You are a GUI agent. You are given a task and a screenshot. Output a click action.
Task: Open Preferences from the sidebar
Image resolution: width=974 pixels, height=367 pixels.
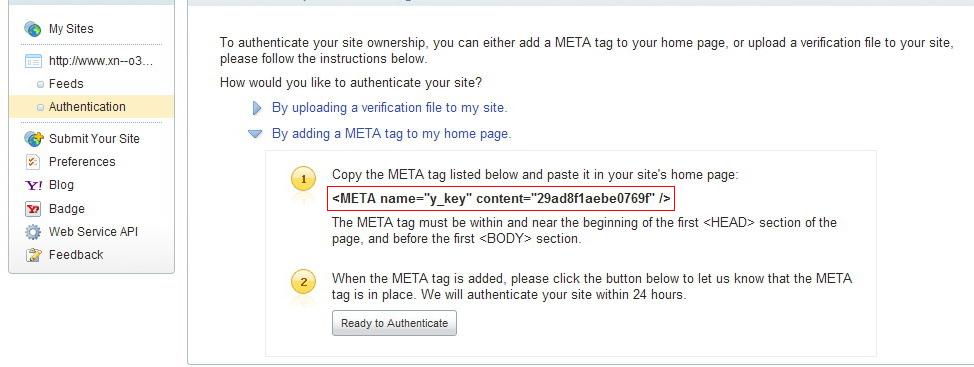[x=82, y=161]
